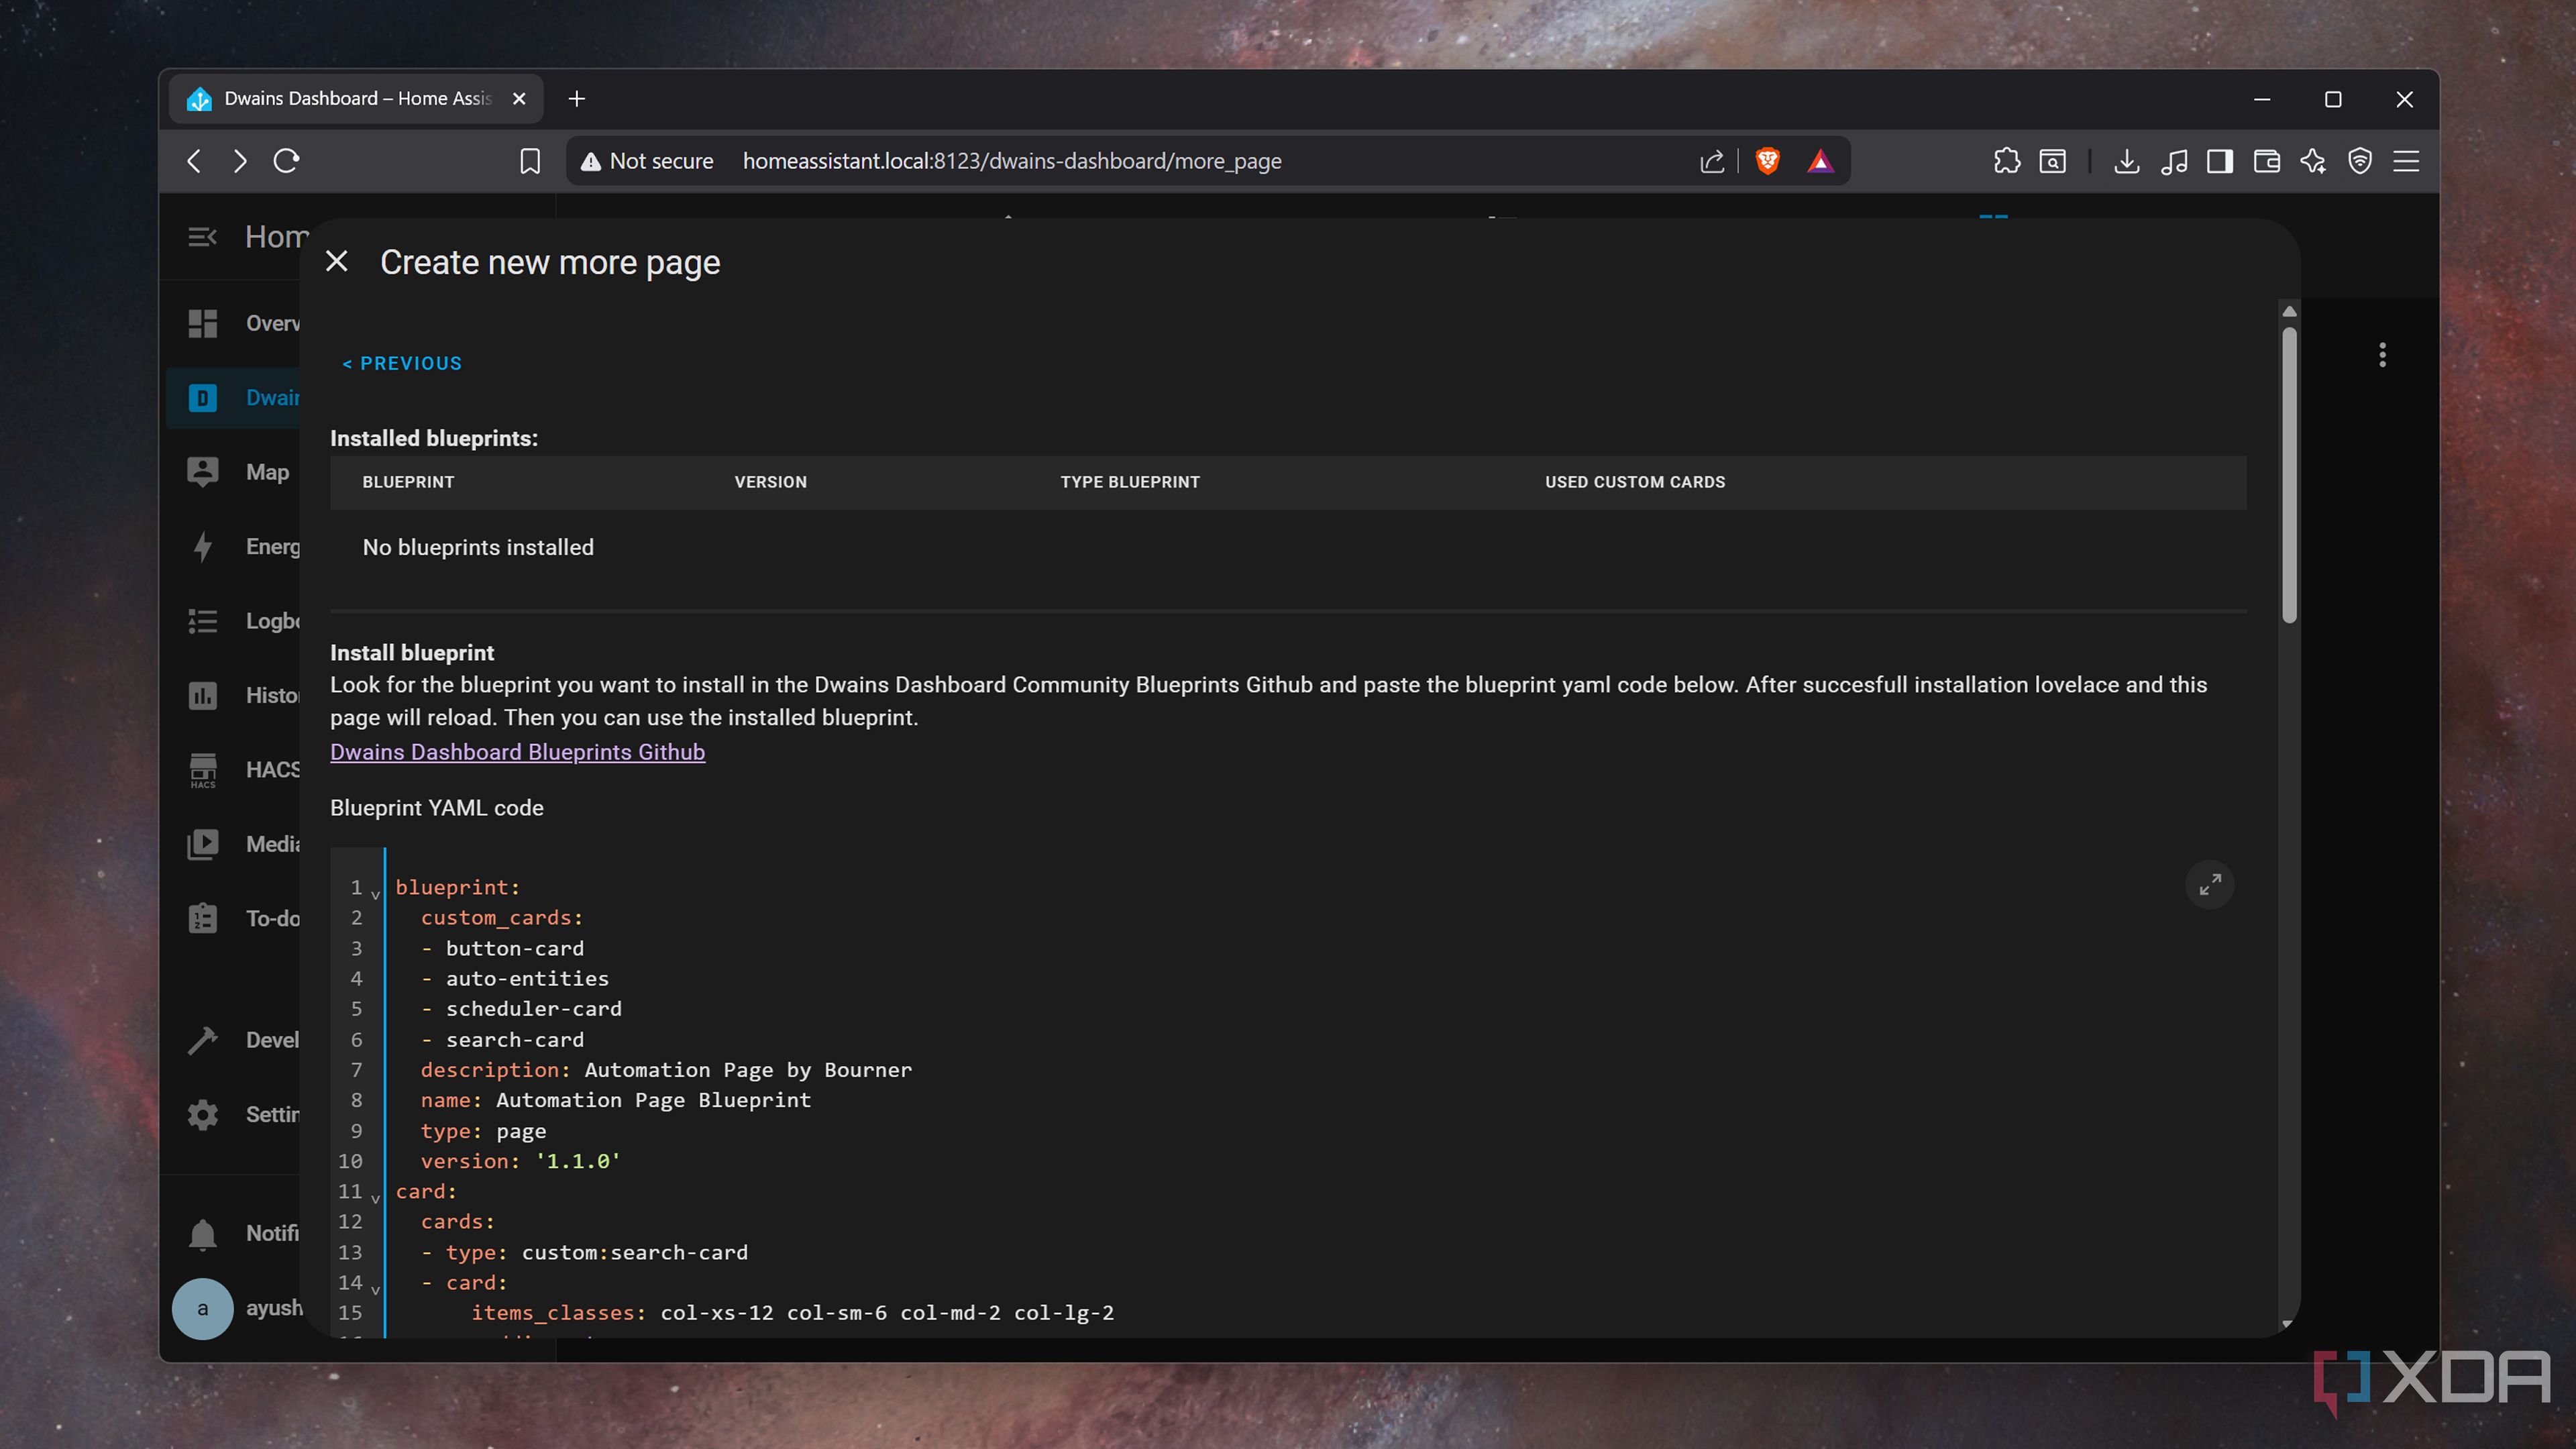Toggle the Home Assistant sidebar menu icon

[x=202, y=237]
